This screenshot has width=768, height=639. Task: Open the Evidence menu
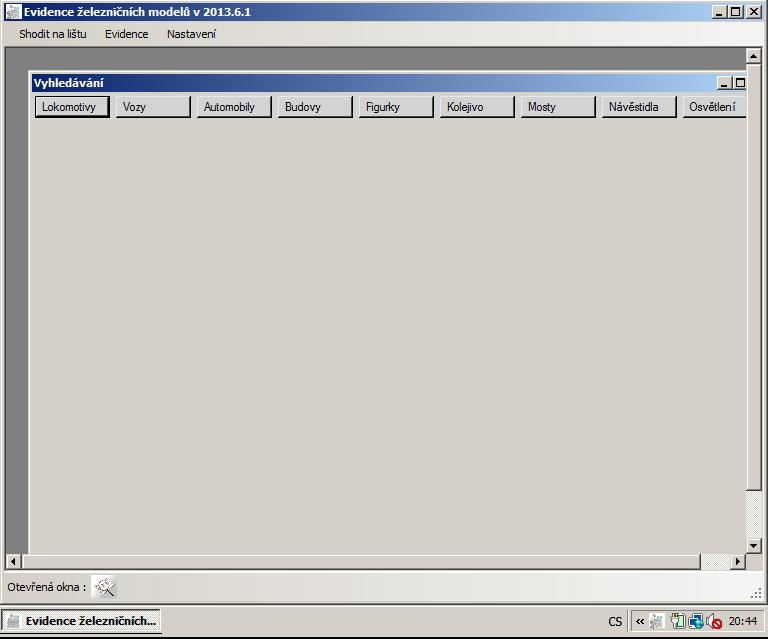tap(126, 34)
